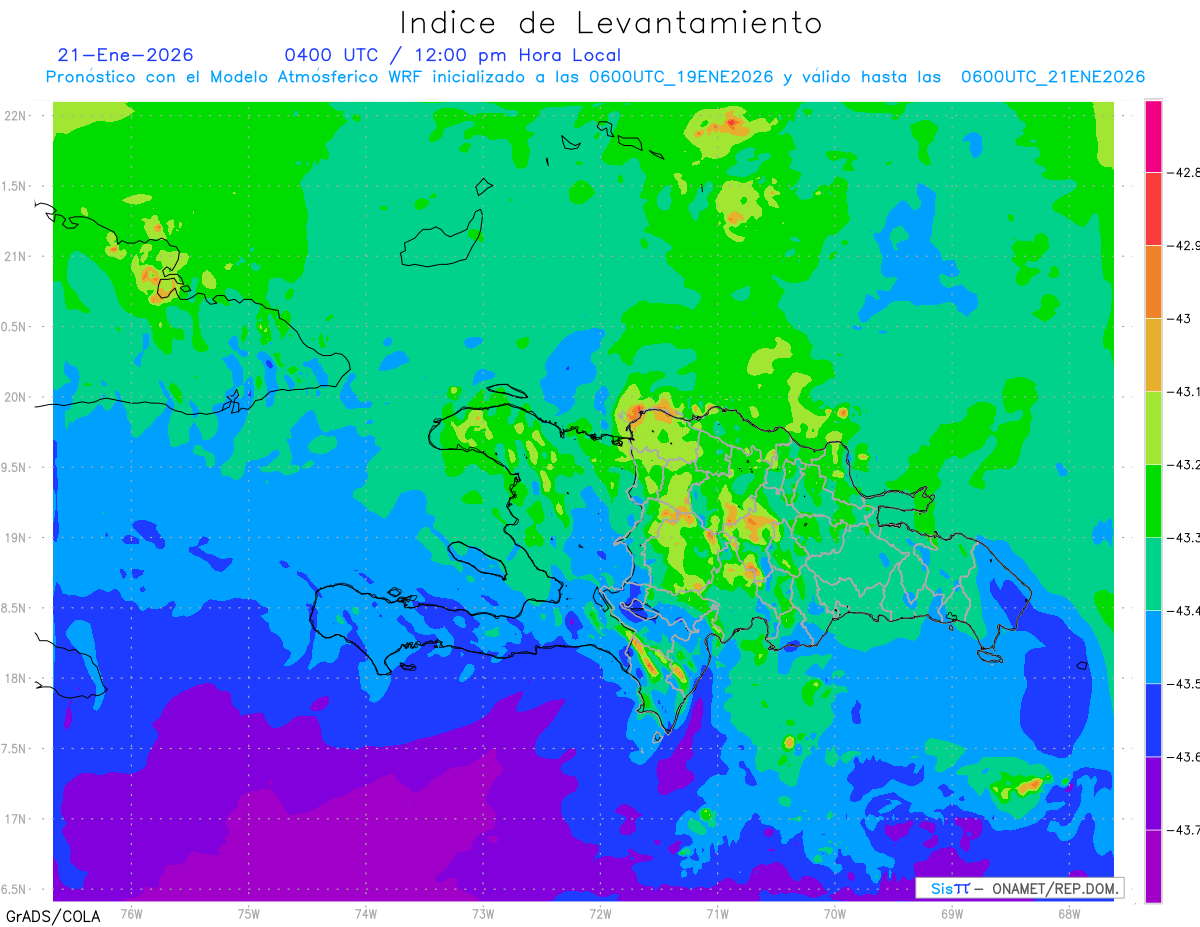Screen dimensions: 1200x927
Task: Click the '70W' longitude label
Action: coord(834,914)
